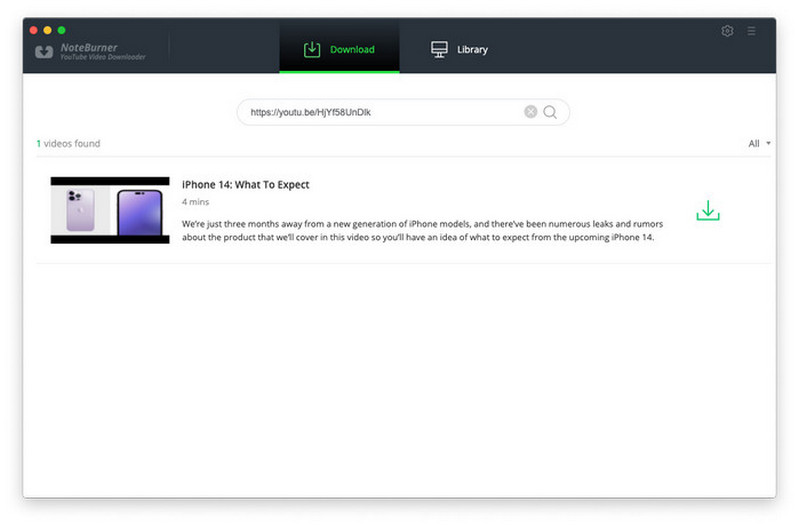799x526 pixels.
Task: Open settings via the gear icon
Action: tap(727, 31)
